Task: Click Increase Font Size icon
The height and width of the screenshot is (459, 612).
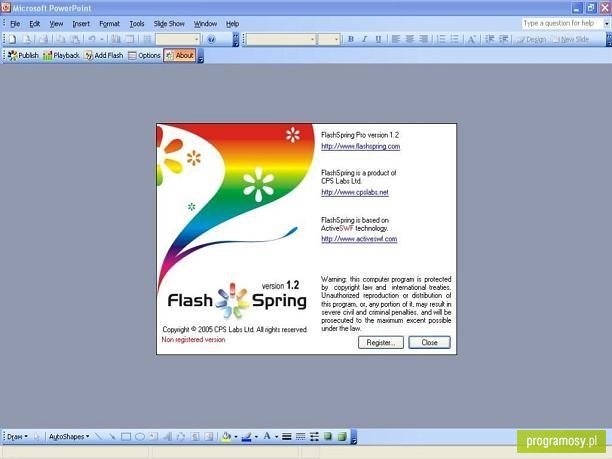Action: pos(471,39)
